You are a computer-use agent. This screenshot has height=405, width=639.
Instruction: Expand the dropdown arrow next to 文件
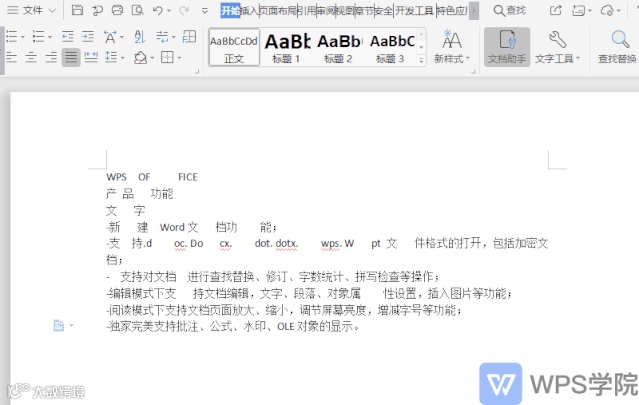tap(52, 11)
